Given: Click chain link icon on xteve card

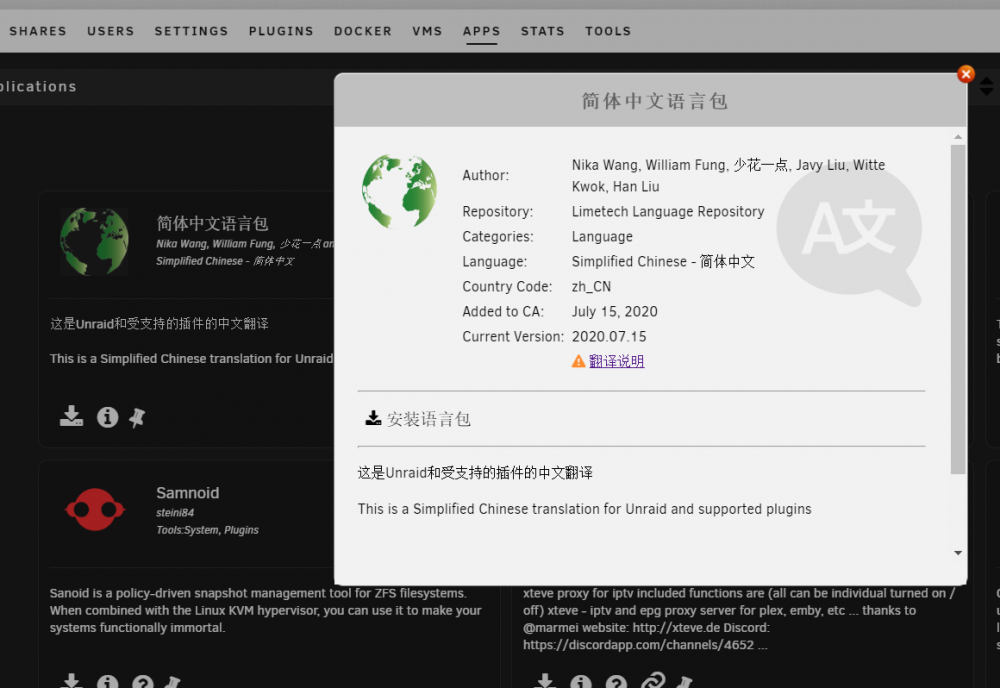Looking at the screenshot, I should (652, 681).
